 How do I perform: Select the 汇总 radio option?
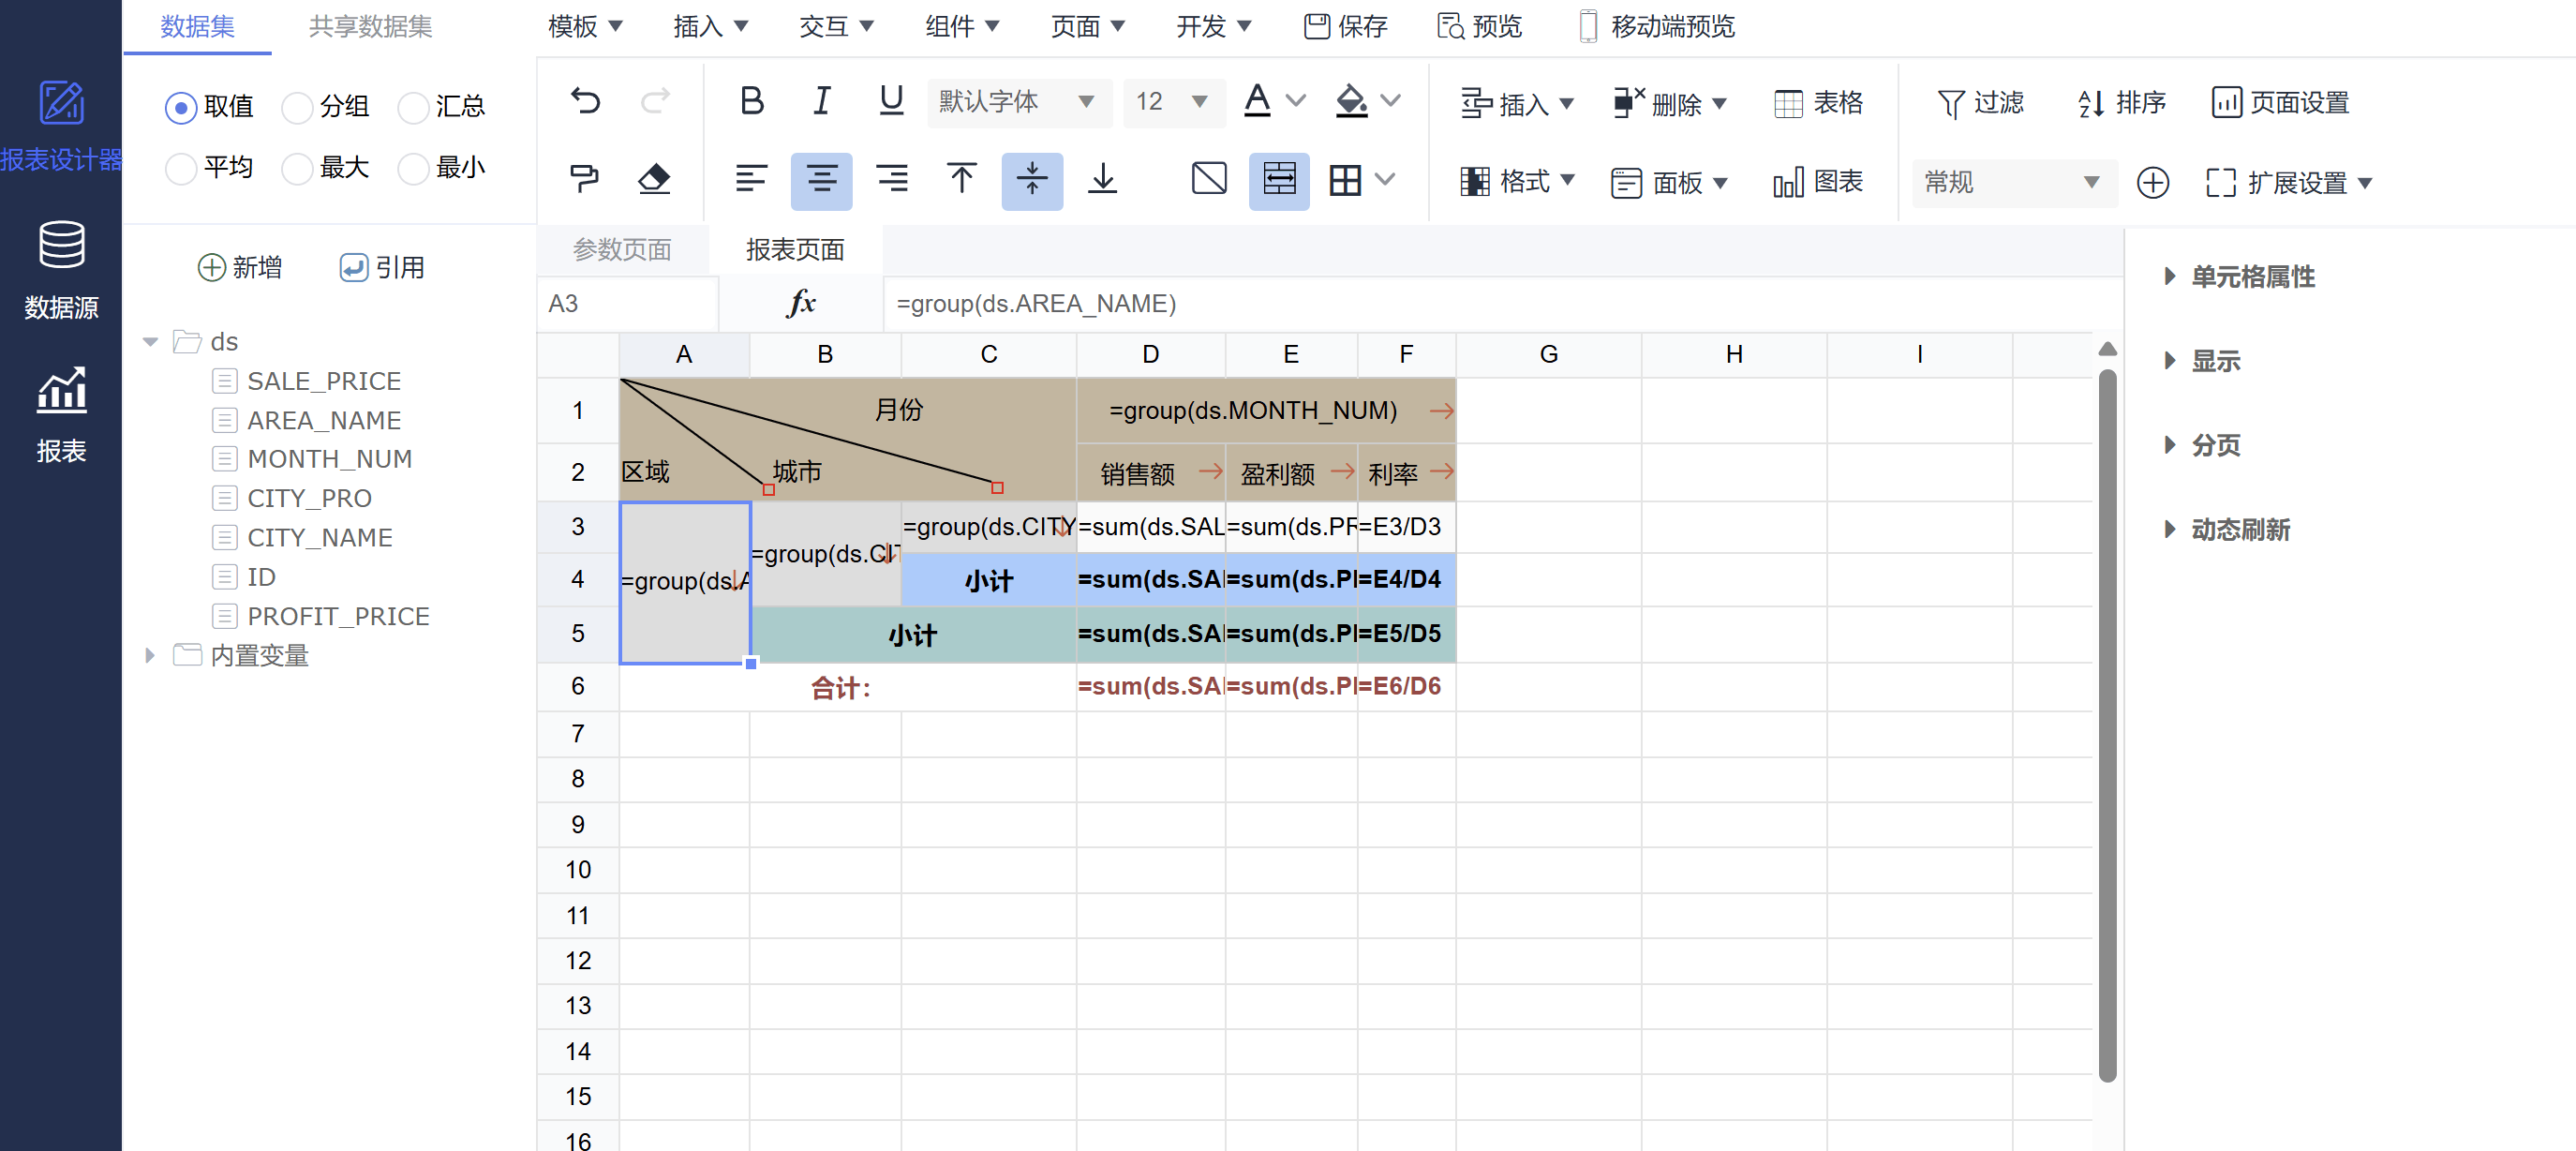click(413, 107)
